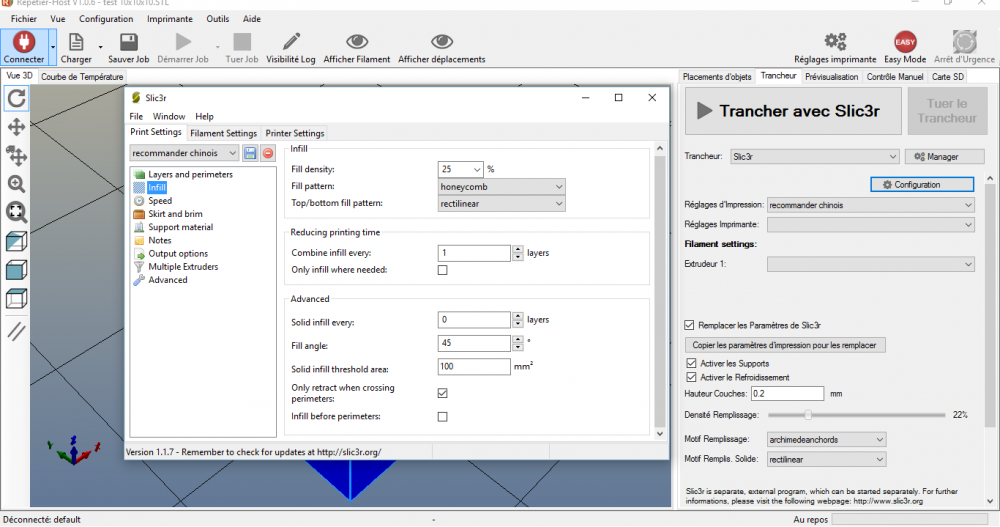Toggle Activer le Refroidissement checkbox
Image resolution: width=1000 pixels, height=527 pixels.
point(691,377)
